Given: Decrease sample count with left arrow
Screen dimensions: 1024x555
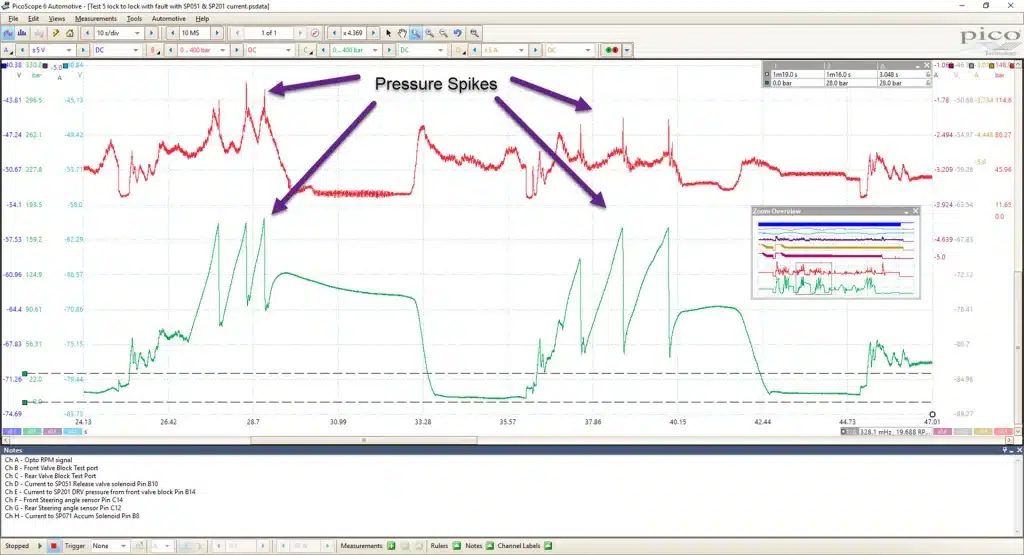Looking at the screenshot, I should tap(172, 33).
